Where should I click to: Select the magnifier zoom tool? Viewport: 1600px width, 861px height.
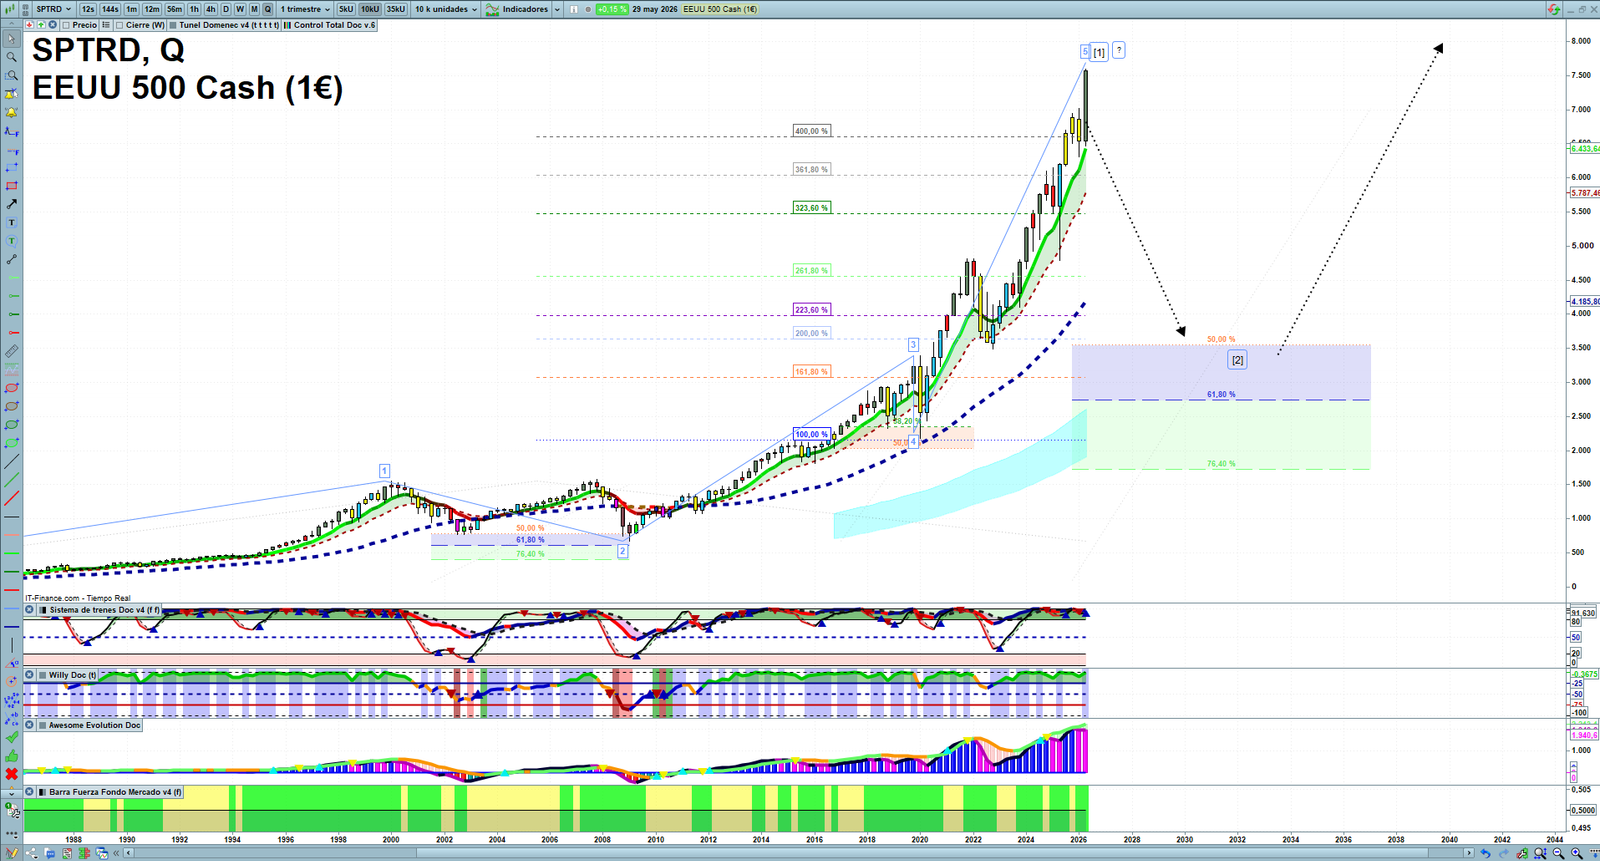(12, 57)
